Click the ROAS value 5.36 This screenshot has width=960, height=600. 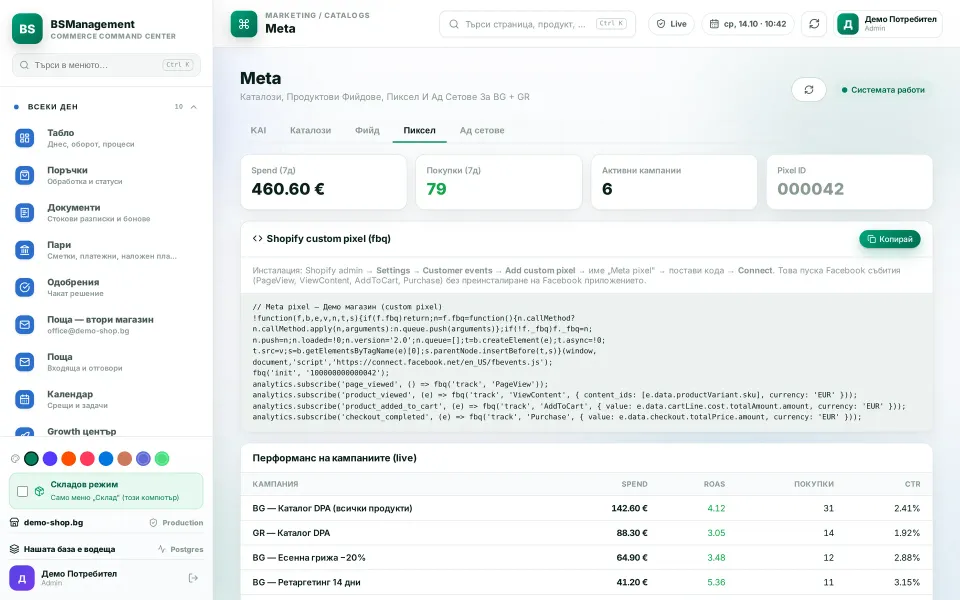click(x=716, y=582)
